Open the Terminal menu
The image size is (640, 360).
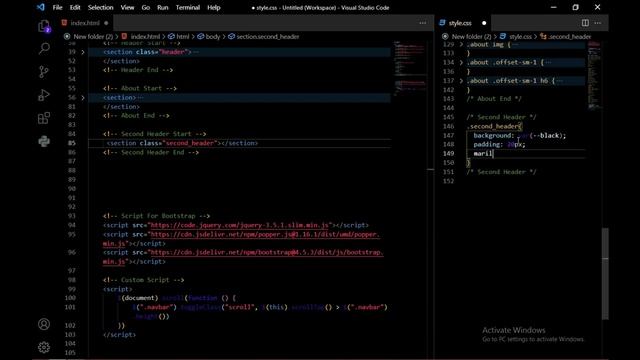tap(188, 7)
